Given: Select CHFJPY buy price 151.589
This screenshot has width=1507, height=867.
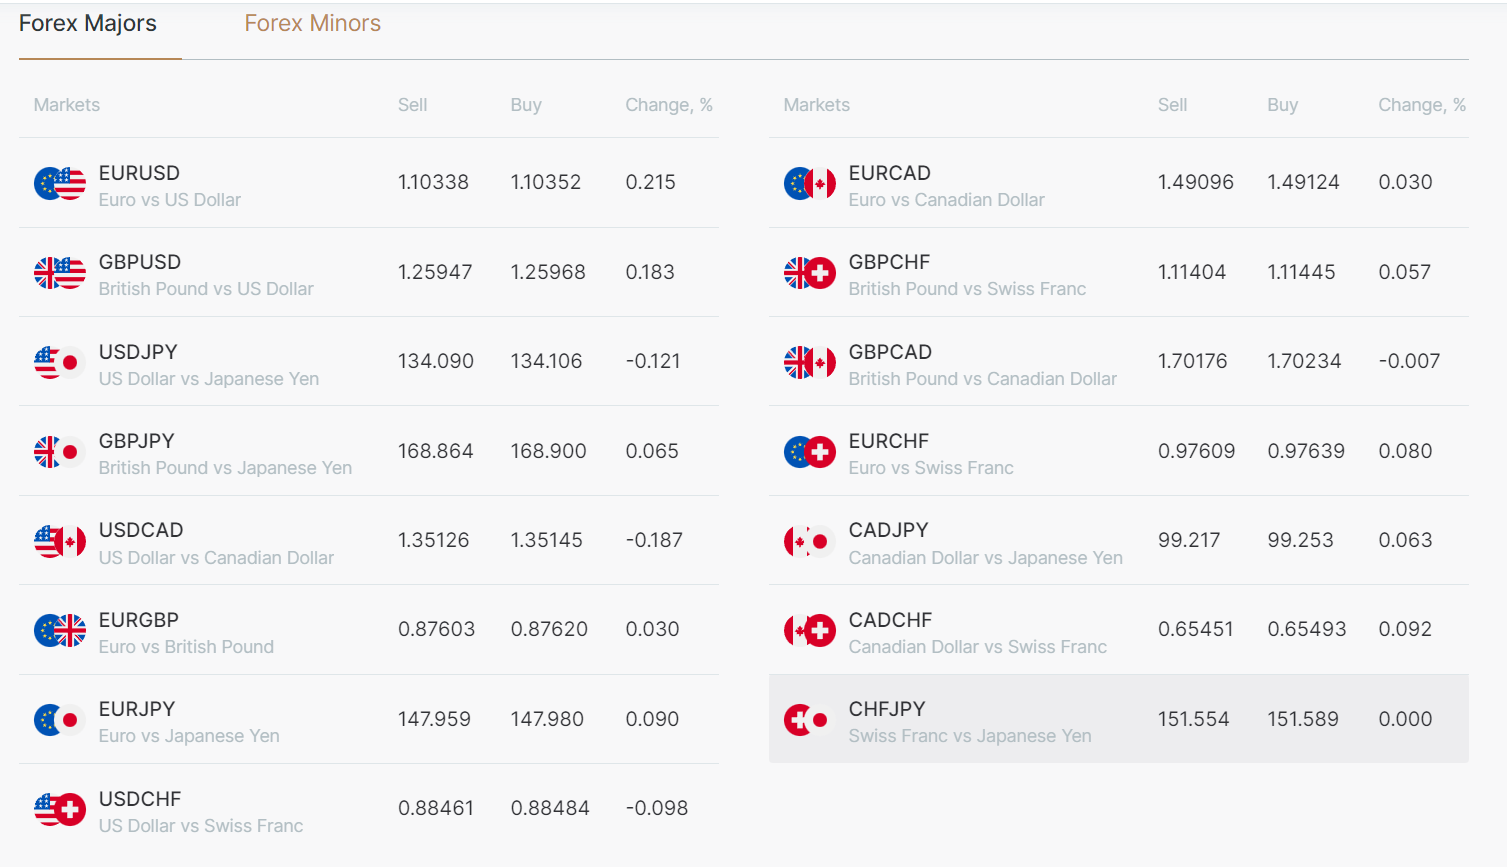Looking at the screenshot, I should click(1303, 719).
